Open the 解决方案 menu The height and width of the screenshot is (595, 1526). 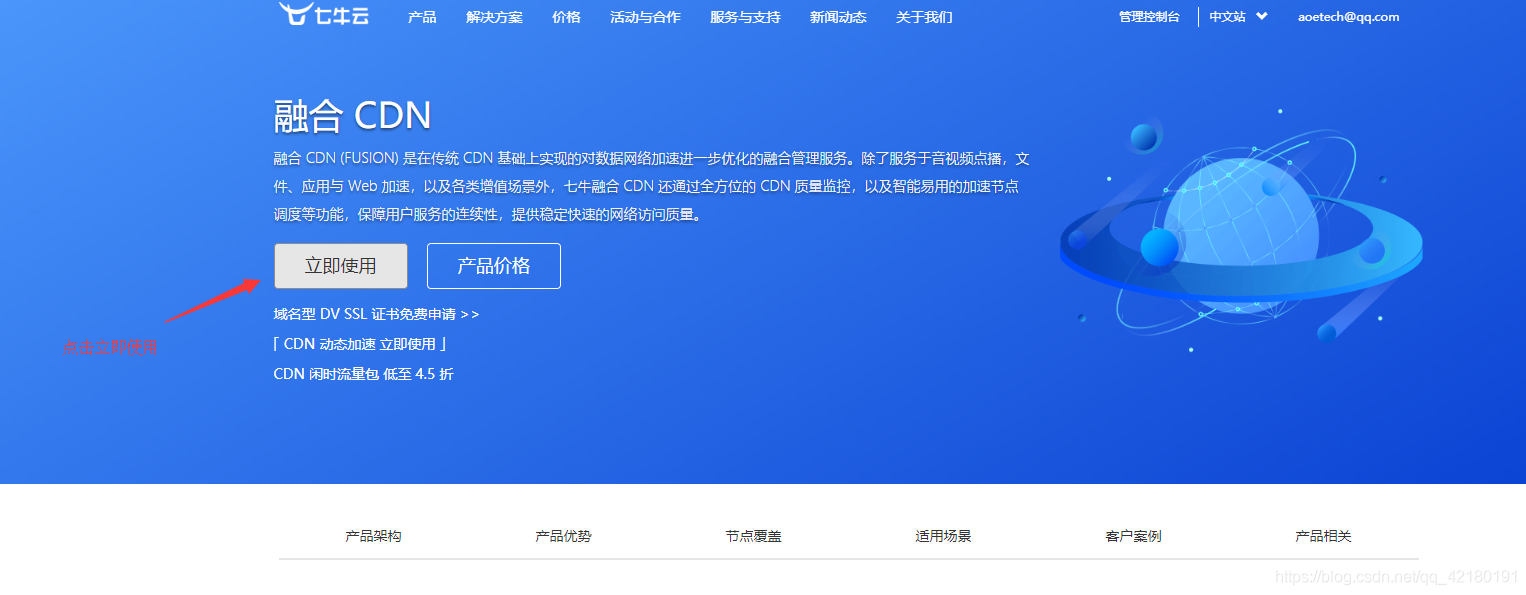[x=494, y=17]
